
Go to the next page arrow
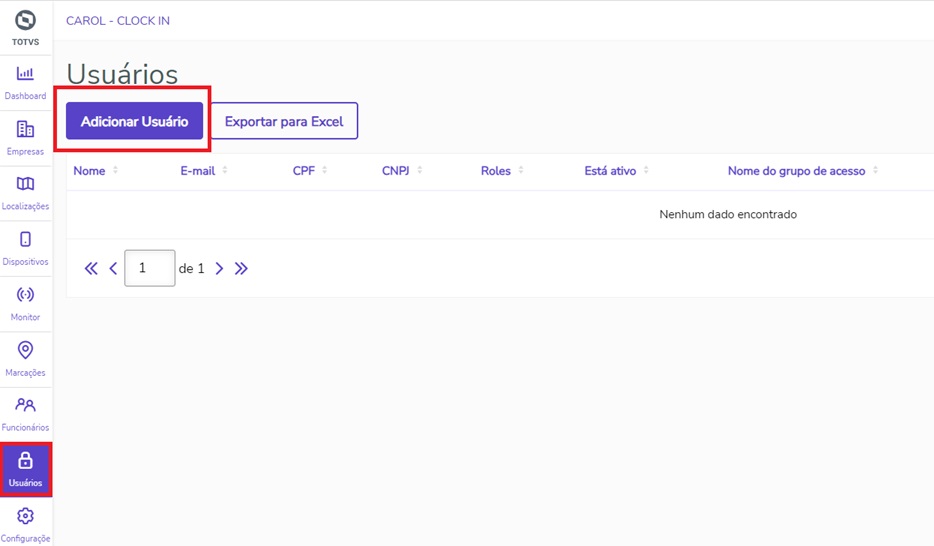(x=219, y=269)
